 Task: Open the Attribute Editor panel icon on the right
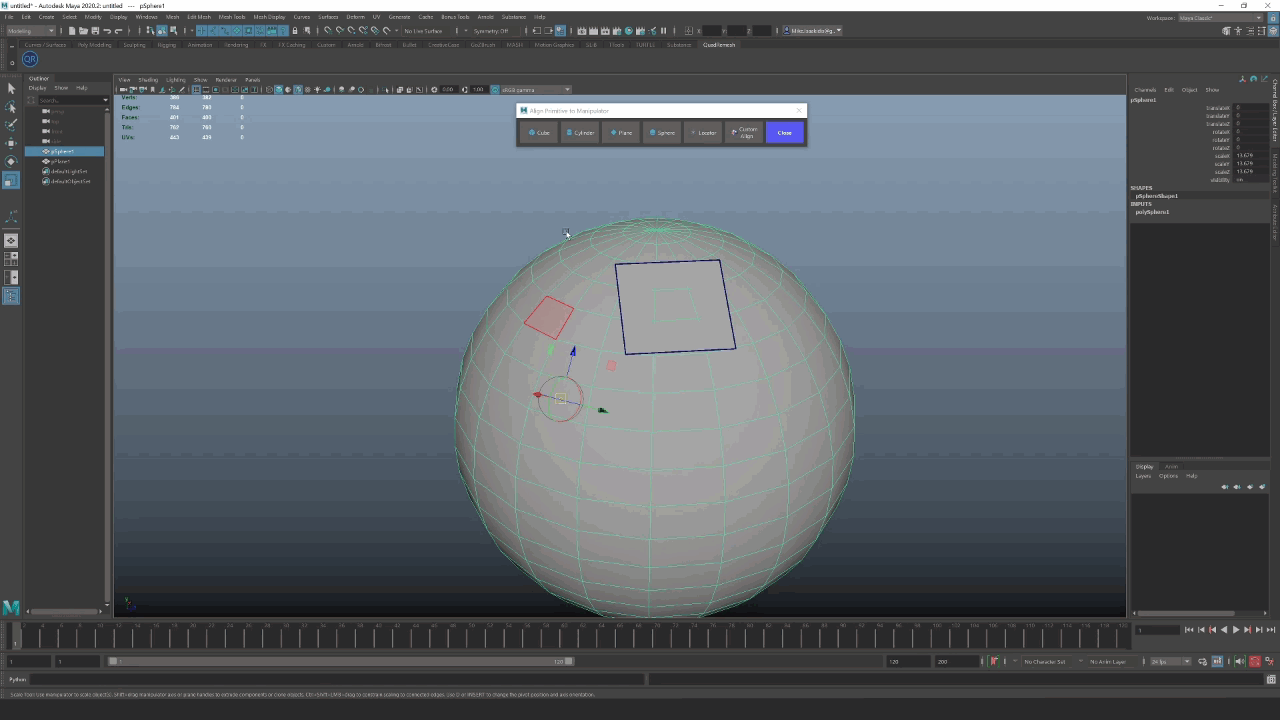[1250, 30]
